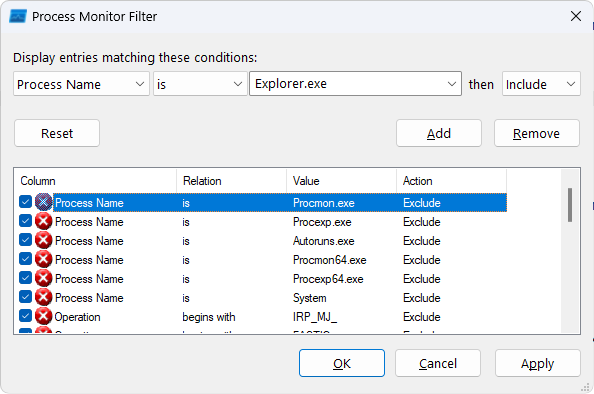The height and width of the screenshot is (394, 594).
Task: Select the Procmon.exe value cell
Action: [x=324, y=203]
